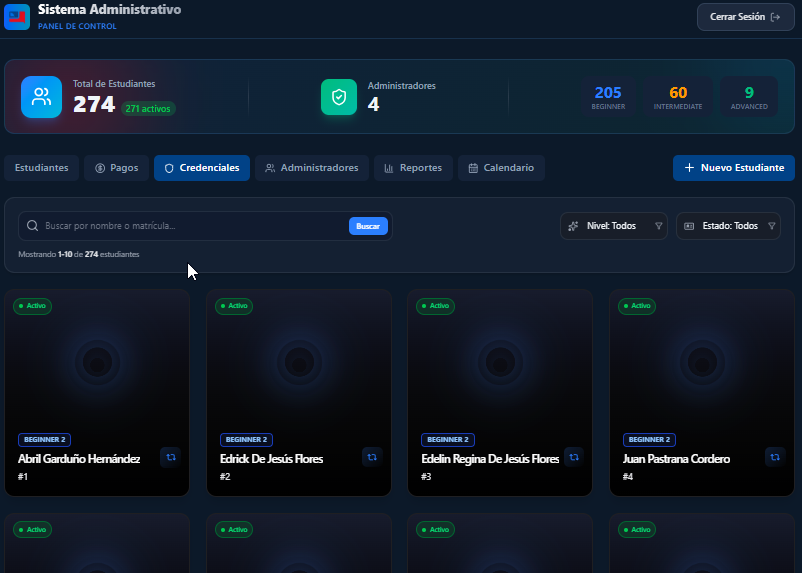Click the green shield Administradores icon
The image size is (802, 573).
tap(339, 97)
